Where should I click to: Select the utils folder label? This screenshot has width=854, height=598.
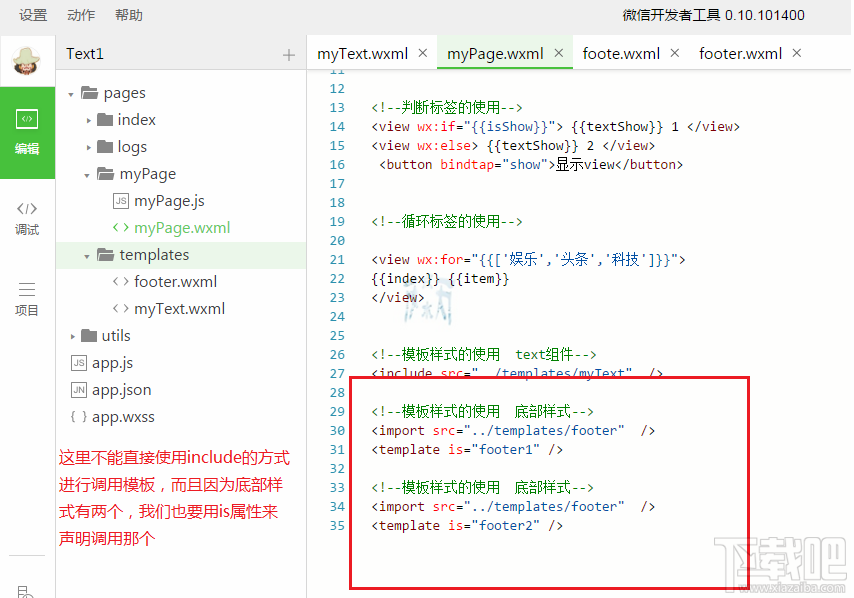click(x=116, y=335)
